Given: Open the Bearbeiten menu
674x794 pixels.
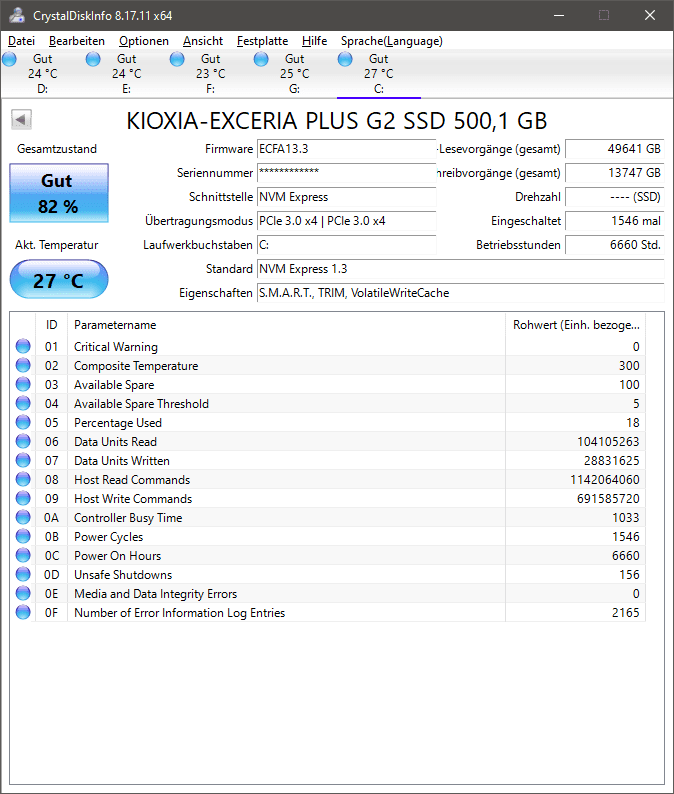Looking at the screenshot, I should pyautogui.click(x=77, y=41).
